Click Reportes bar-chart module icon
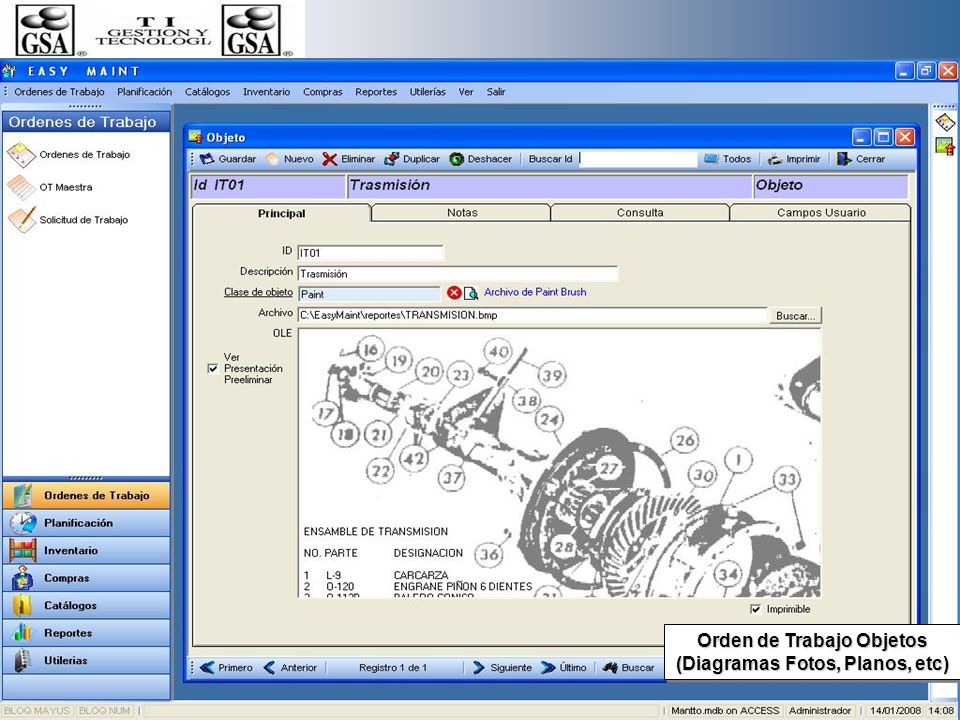Viewport: 960px width, 720px height. coord(23,632)
